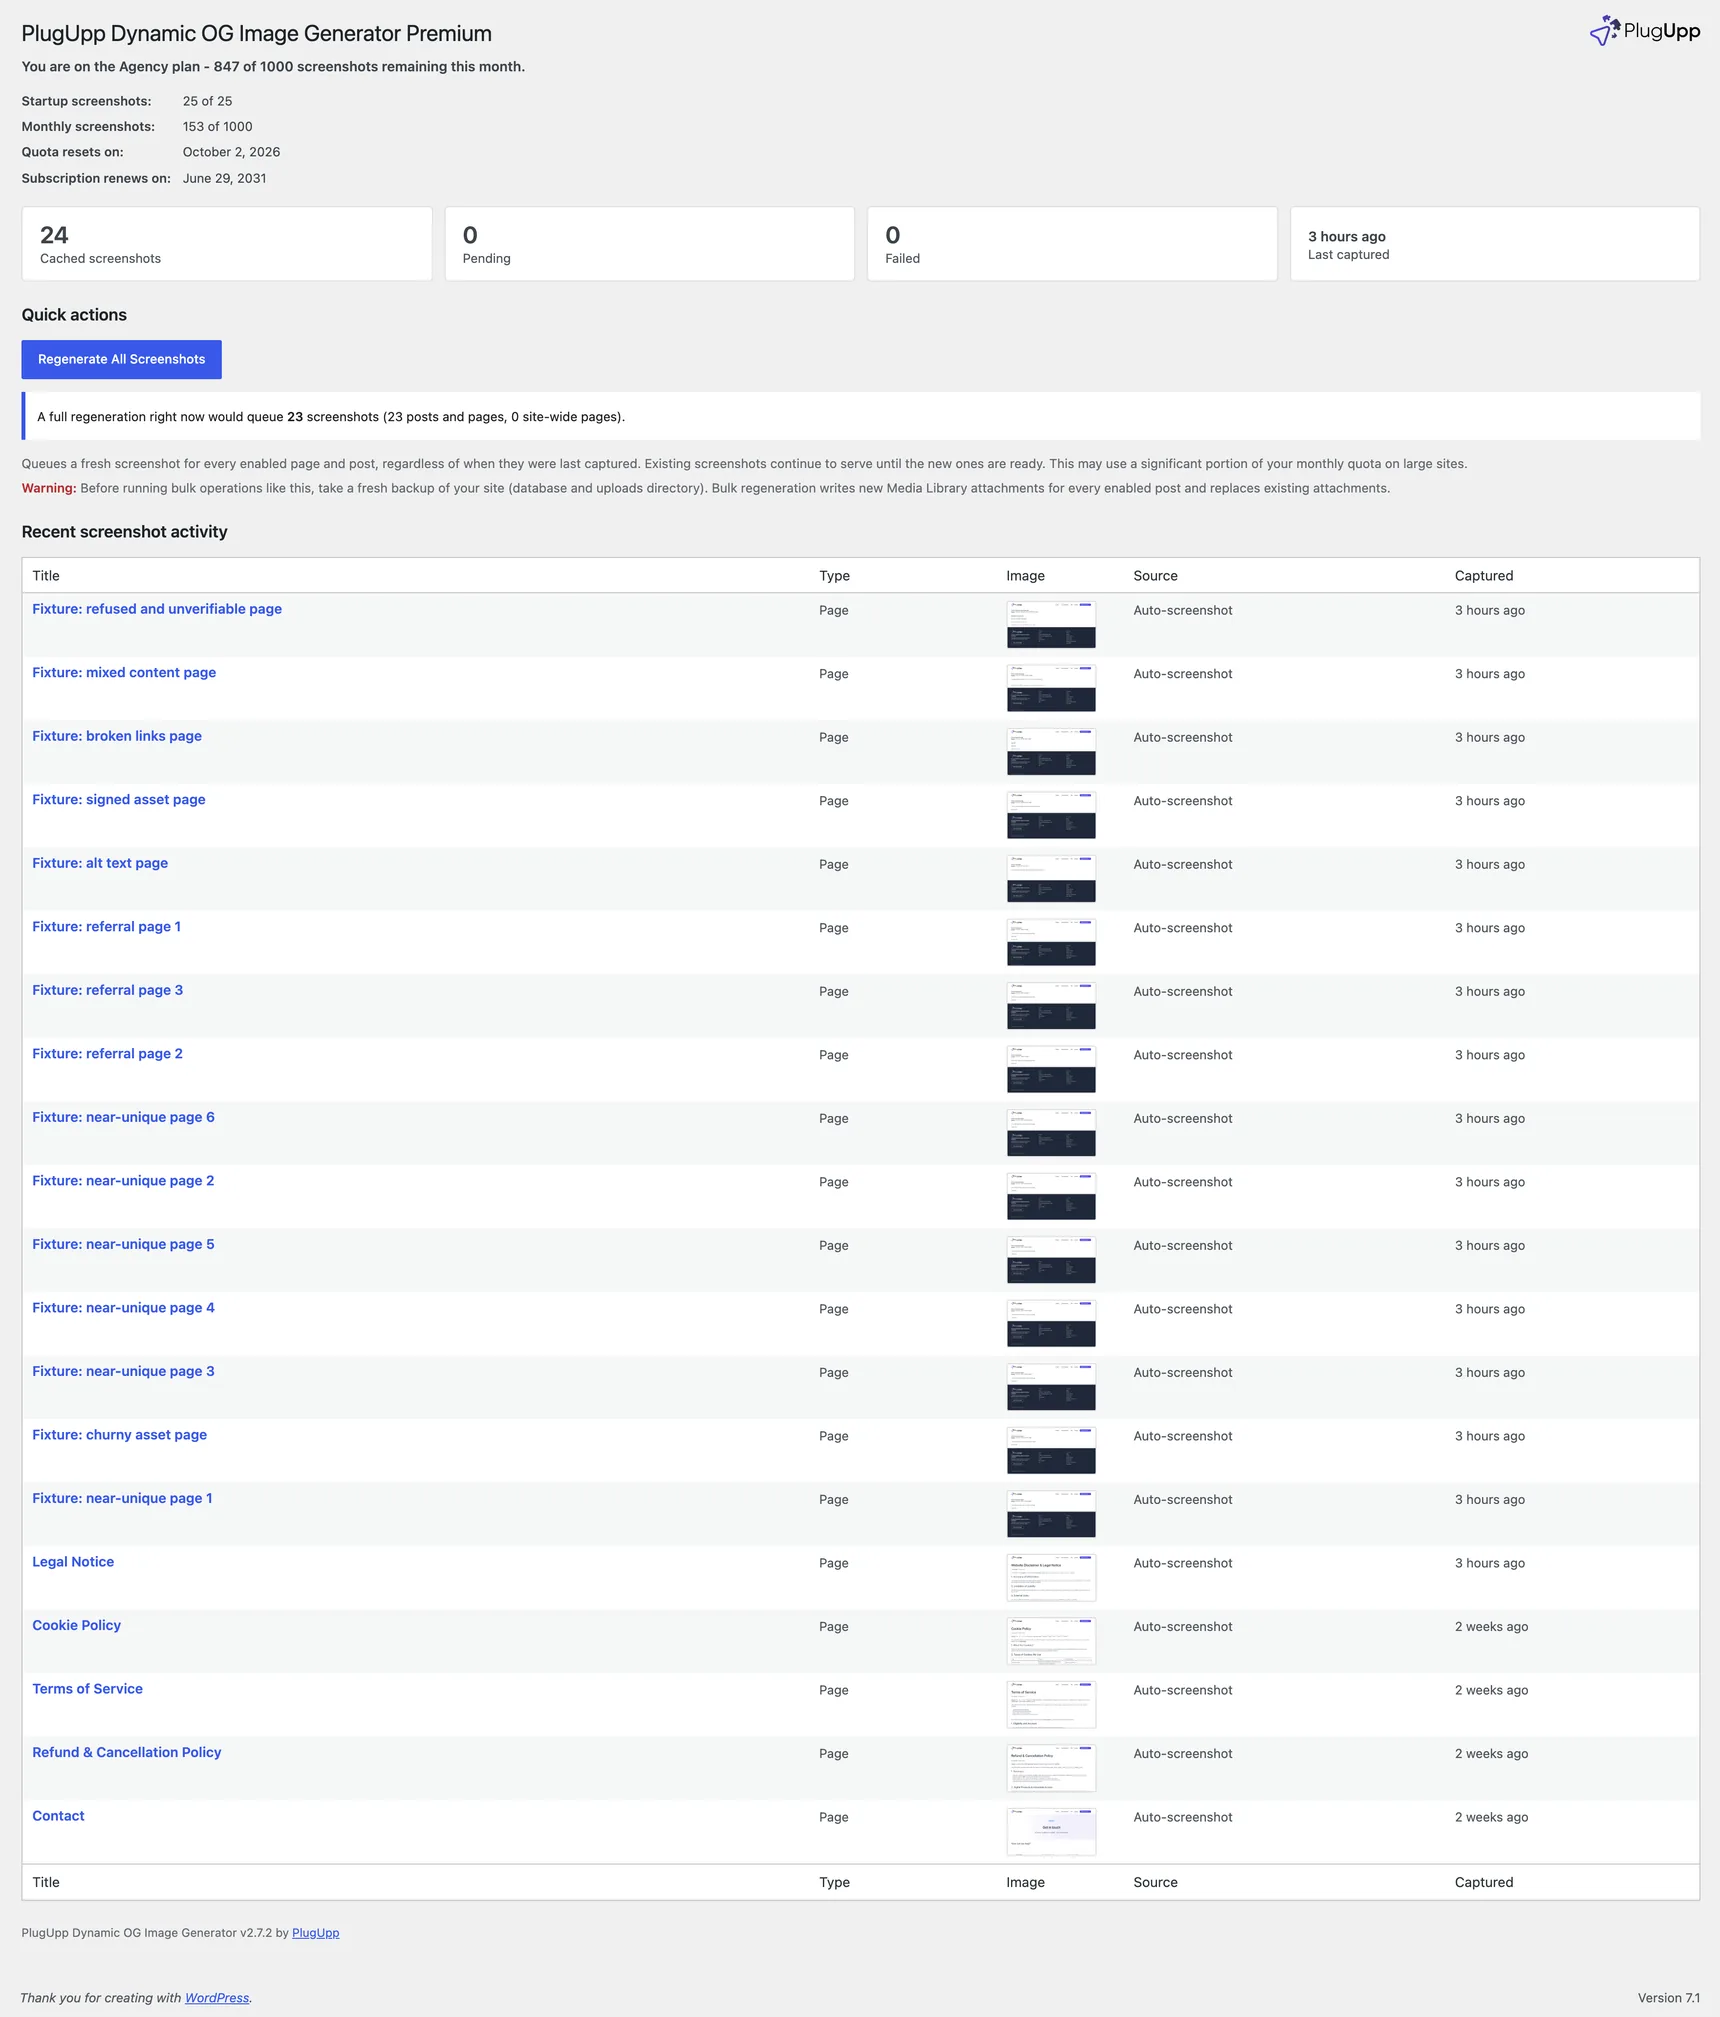Open Fixture: near-unique page 5 link

point(123,1244)
